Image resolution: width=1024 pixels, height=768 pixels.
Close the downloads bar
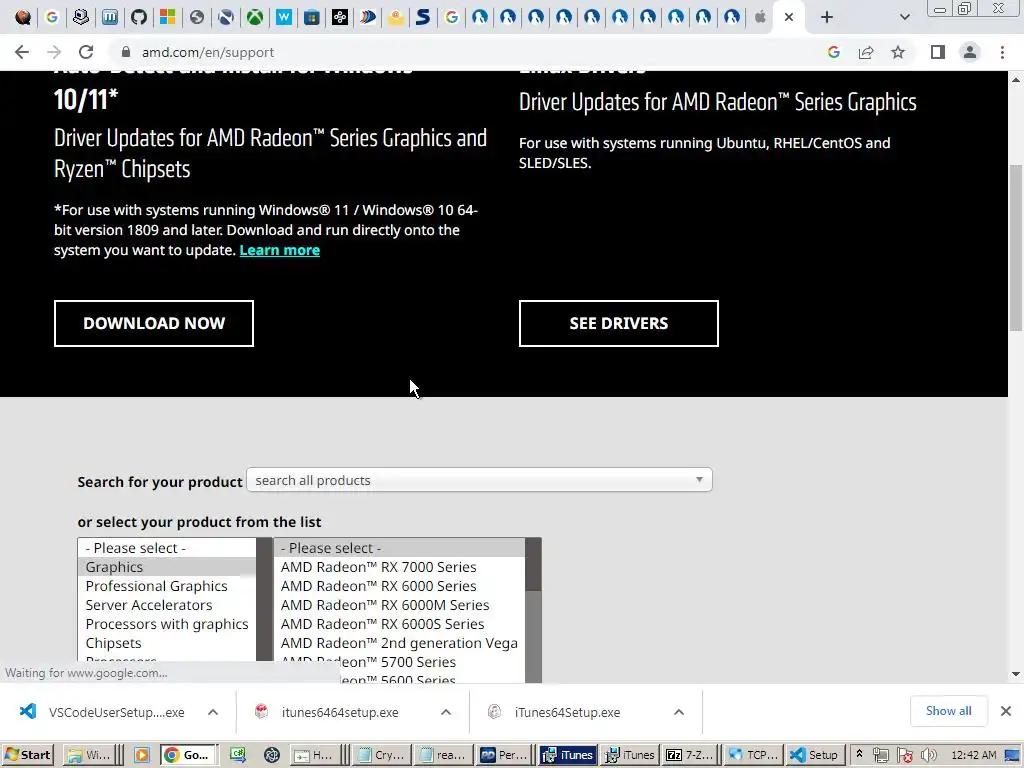point(1006,711)
